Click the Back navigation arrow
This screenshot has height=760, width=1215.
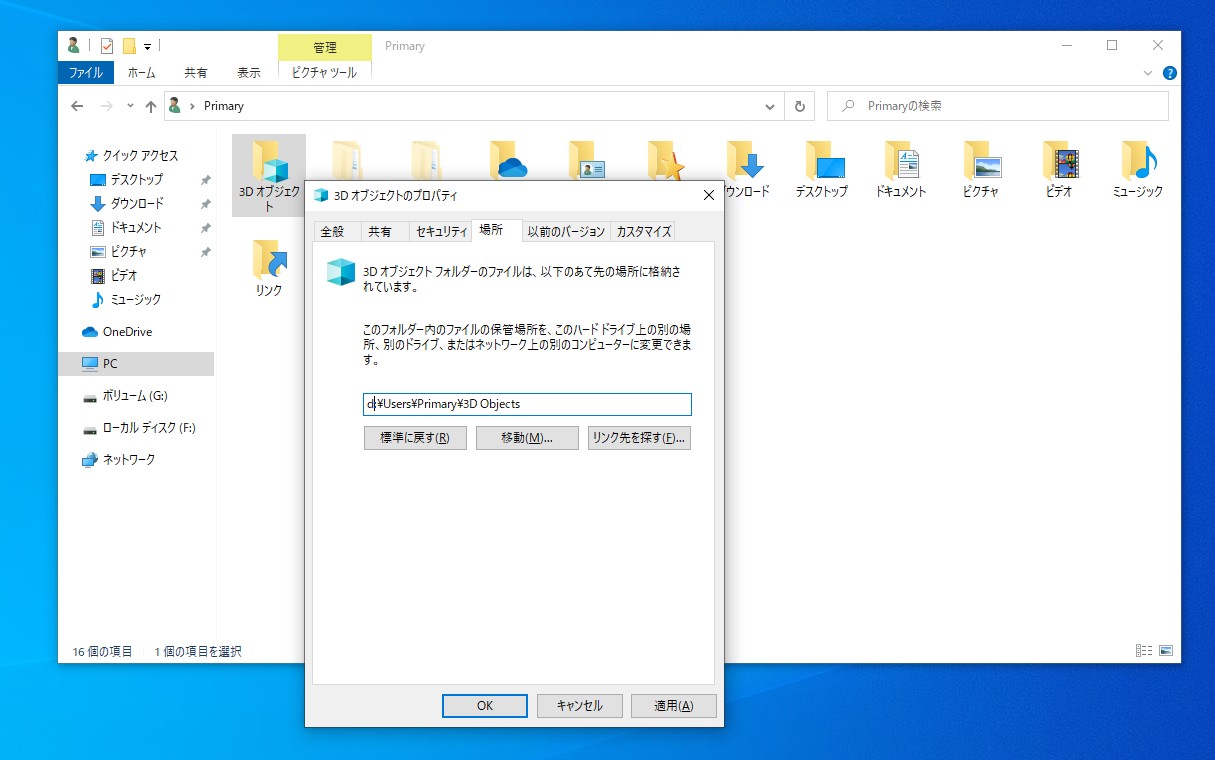tap(77, 106)
